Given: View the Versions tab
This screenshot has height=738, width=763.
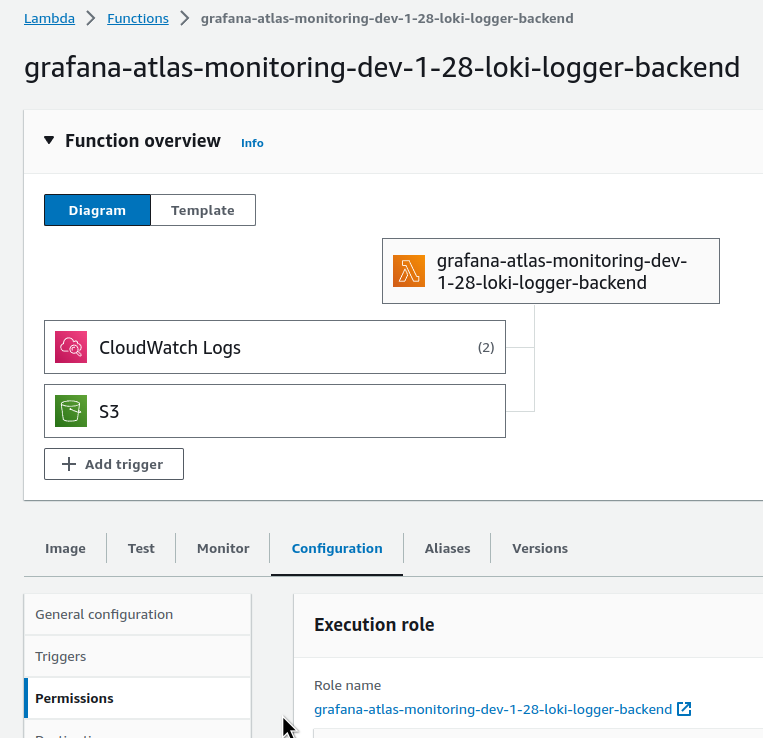Looking at the screenshot, I should click(540, 548).
